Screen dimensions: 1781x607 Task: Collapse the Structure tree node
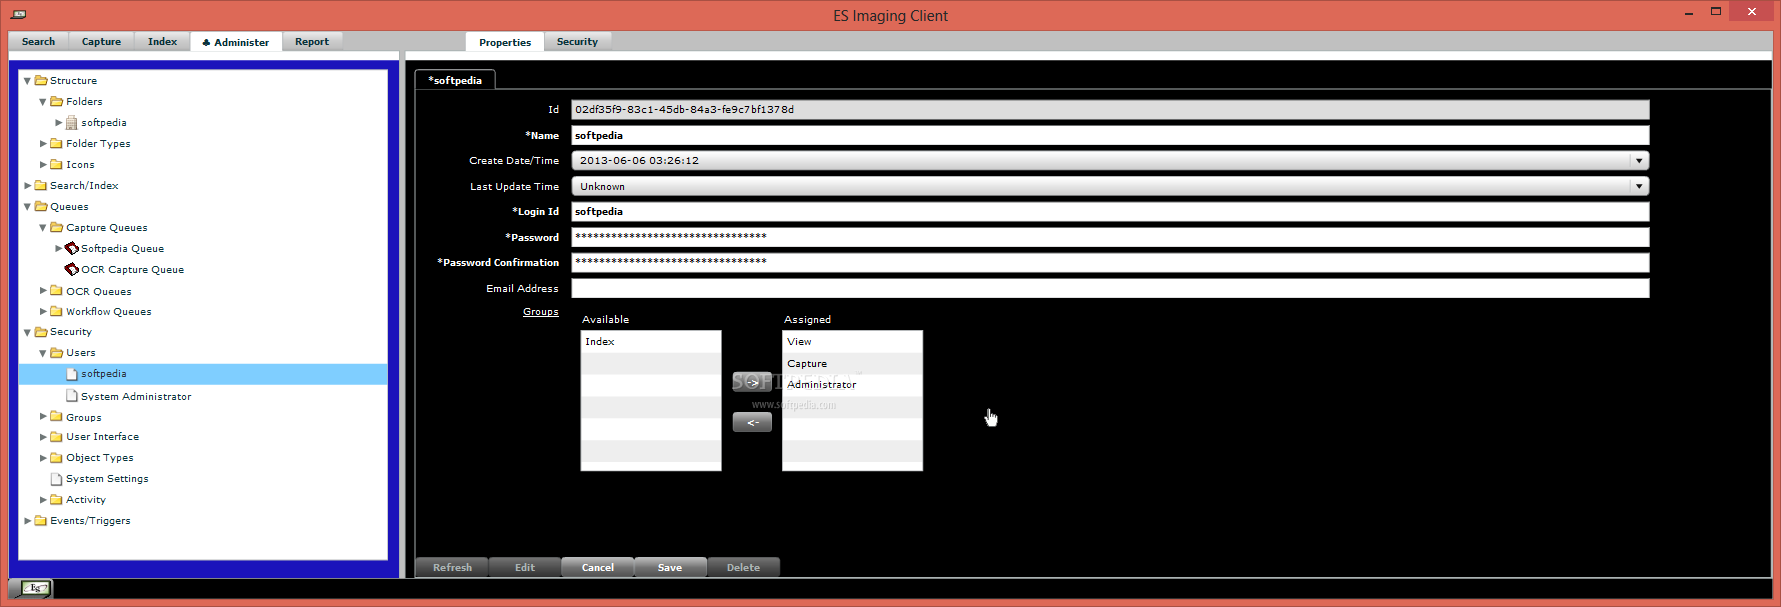coord(27,81)
